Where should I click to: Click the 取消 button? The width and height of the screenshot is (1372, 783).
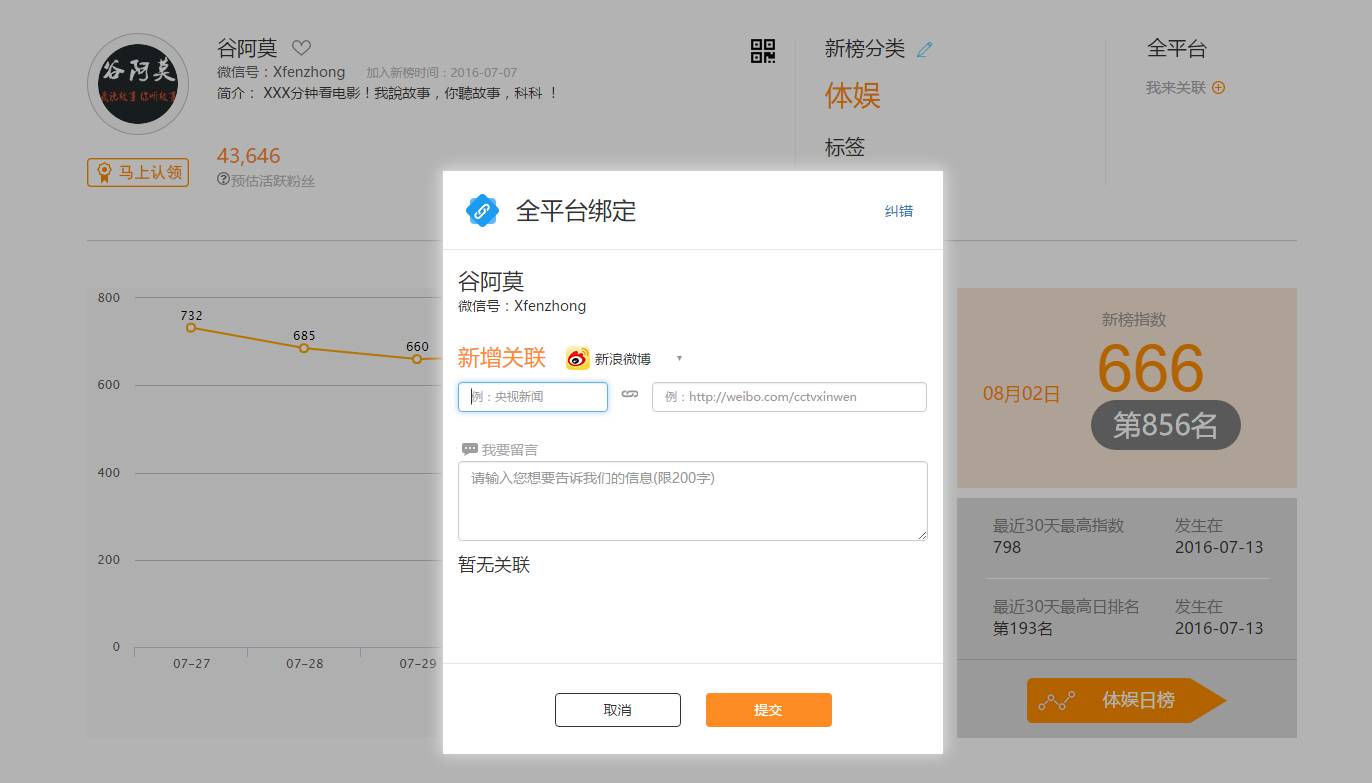pyautogui.click(x=617, y=710)
